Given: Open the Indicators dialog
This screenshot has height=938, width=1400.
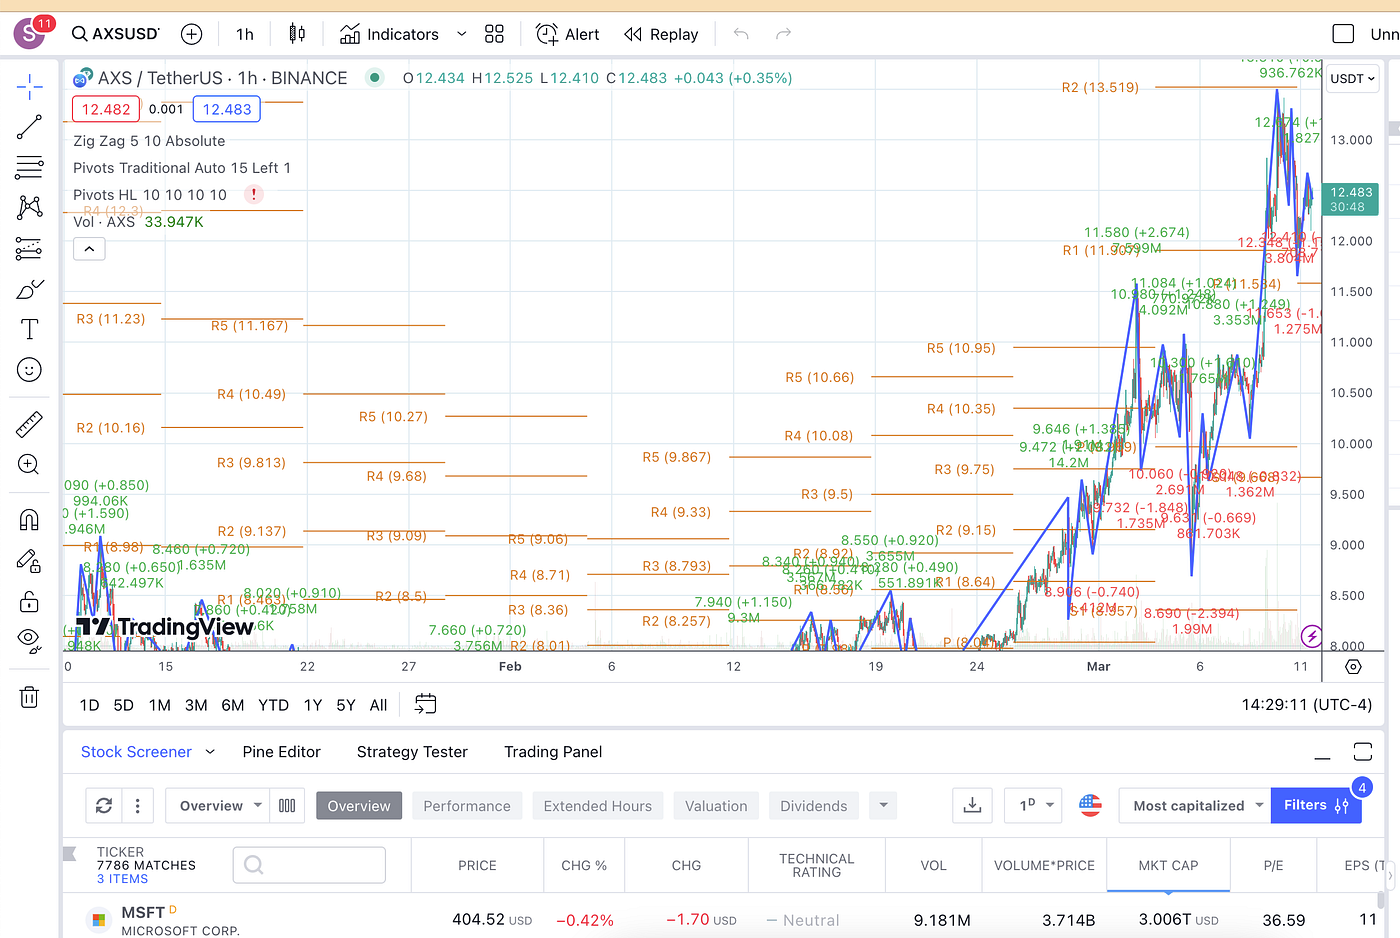Looking at the screenshot, I should (389, 34).
